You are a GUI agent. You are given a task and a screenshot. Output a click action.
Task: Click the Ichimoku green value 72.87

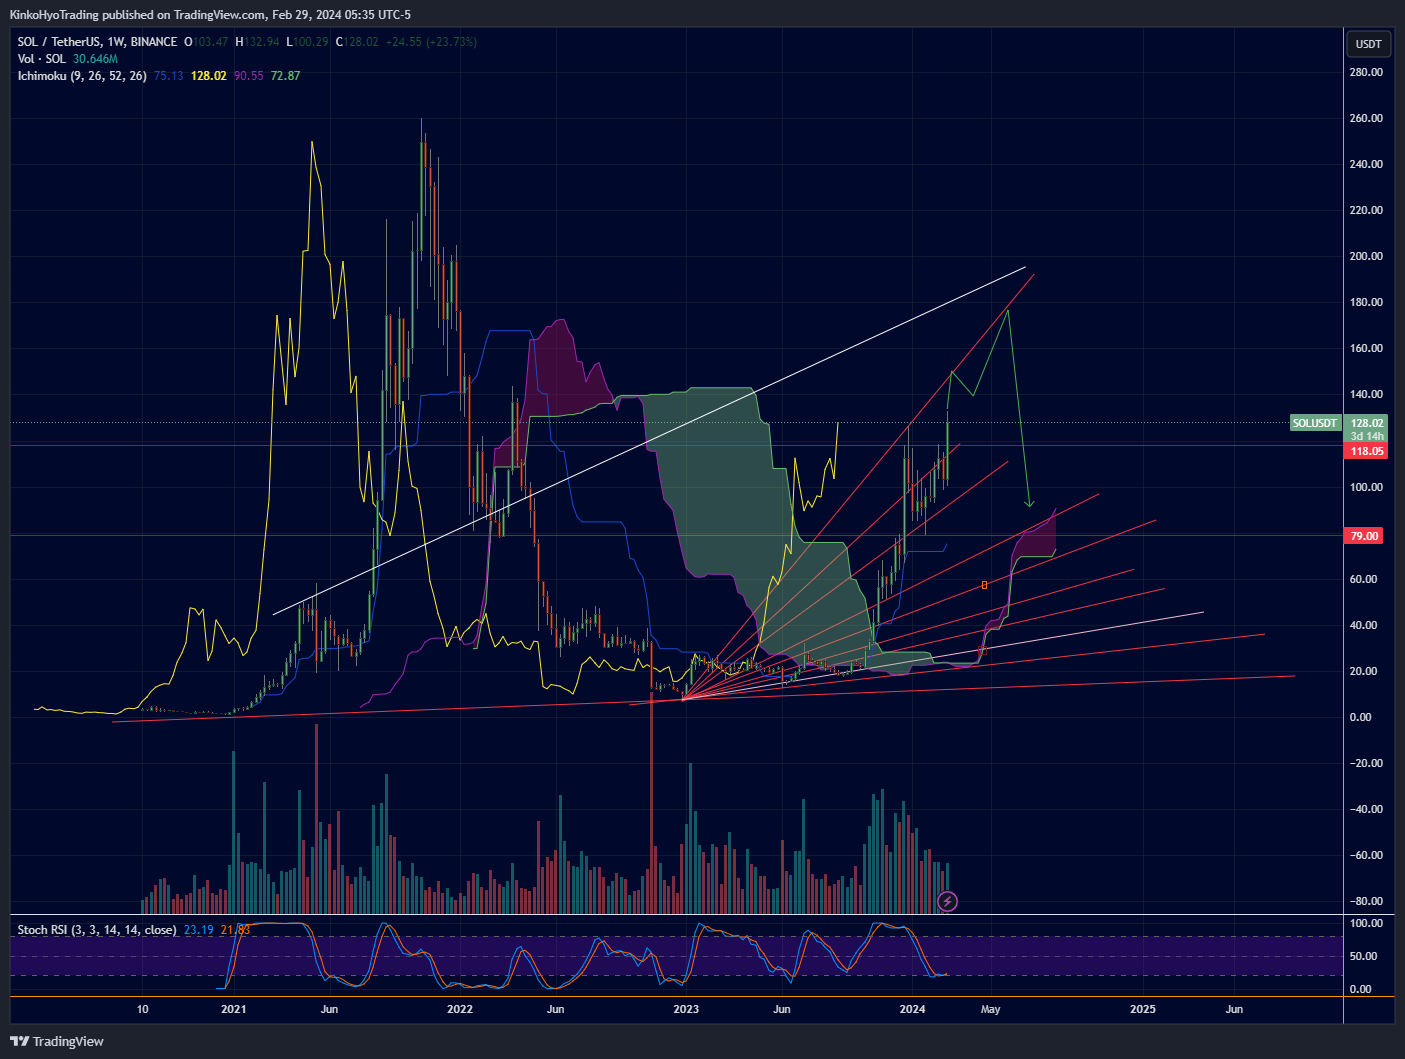click(286, 76)
